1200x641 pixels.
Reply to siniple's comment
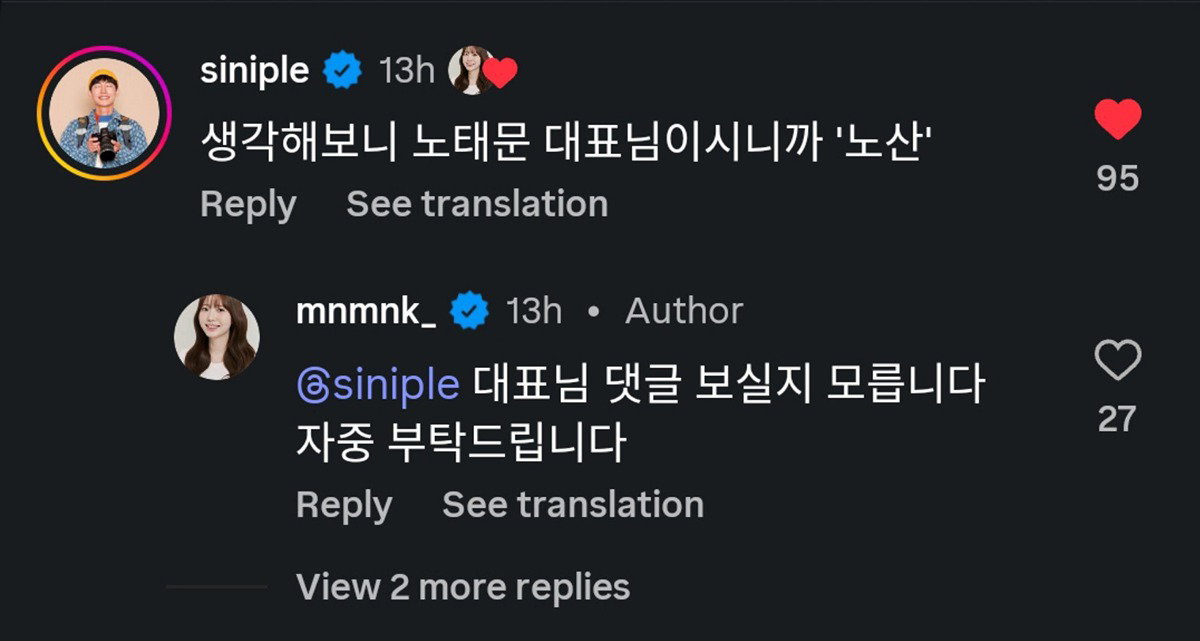point(248,204)
